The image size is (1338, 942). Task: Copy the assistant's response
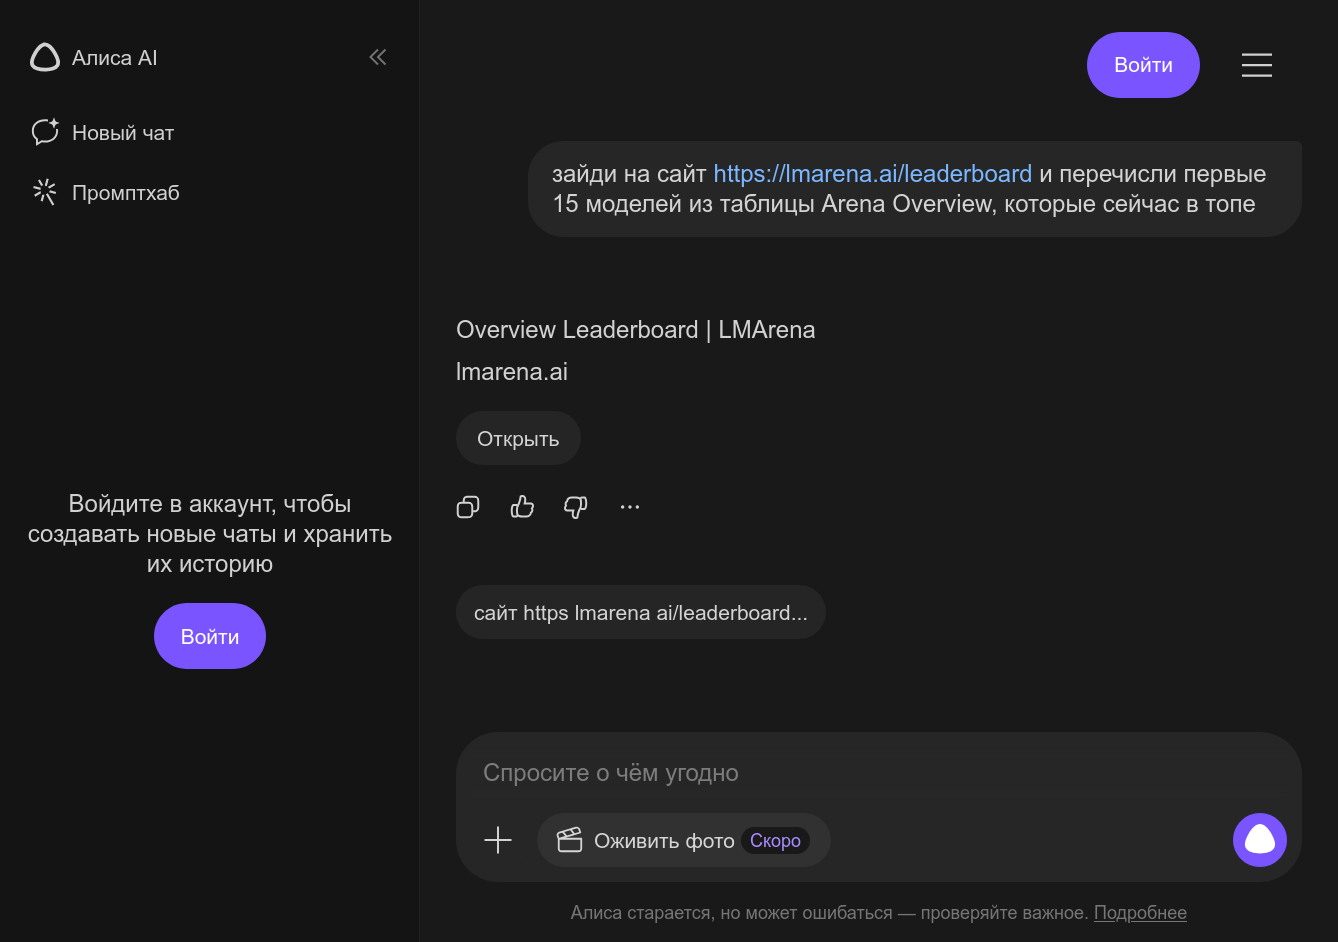(x=468, y=507)
